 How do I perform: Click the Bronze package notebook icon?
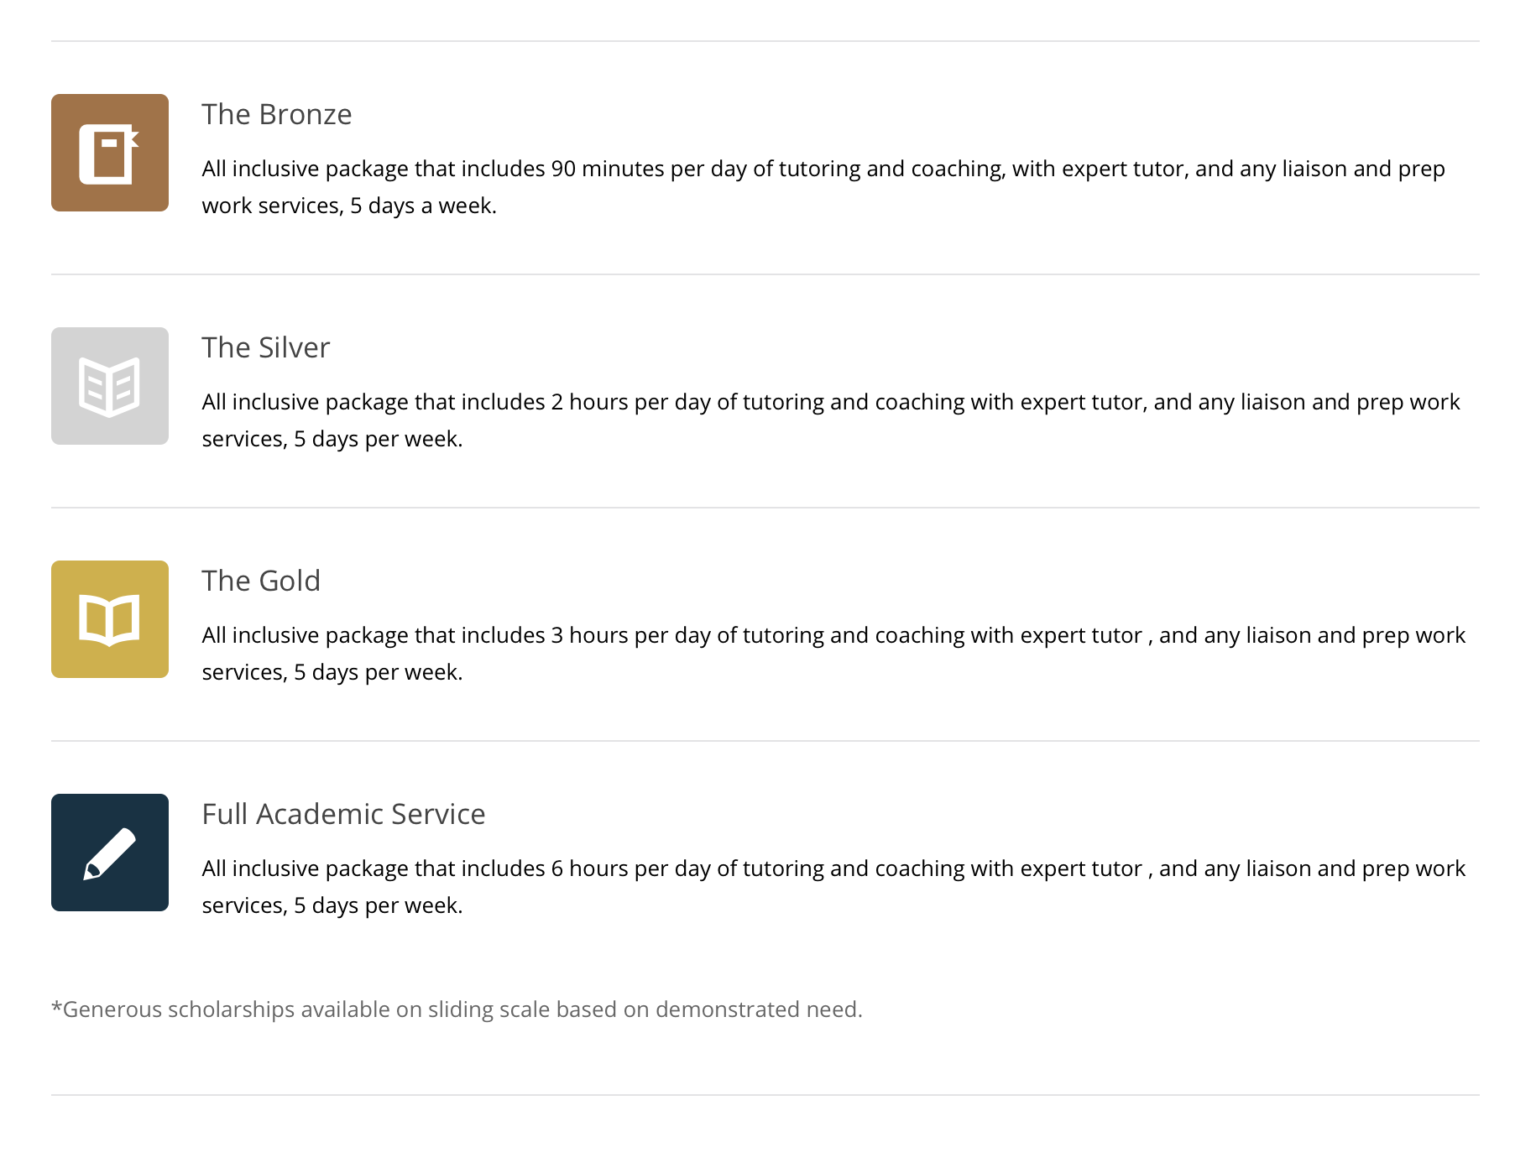[110, 153]
